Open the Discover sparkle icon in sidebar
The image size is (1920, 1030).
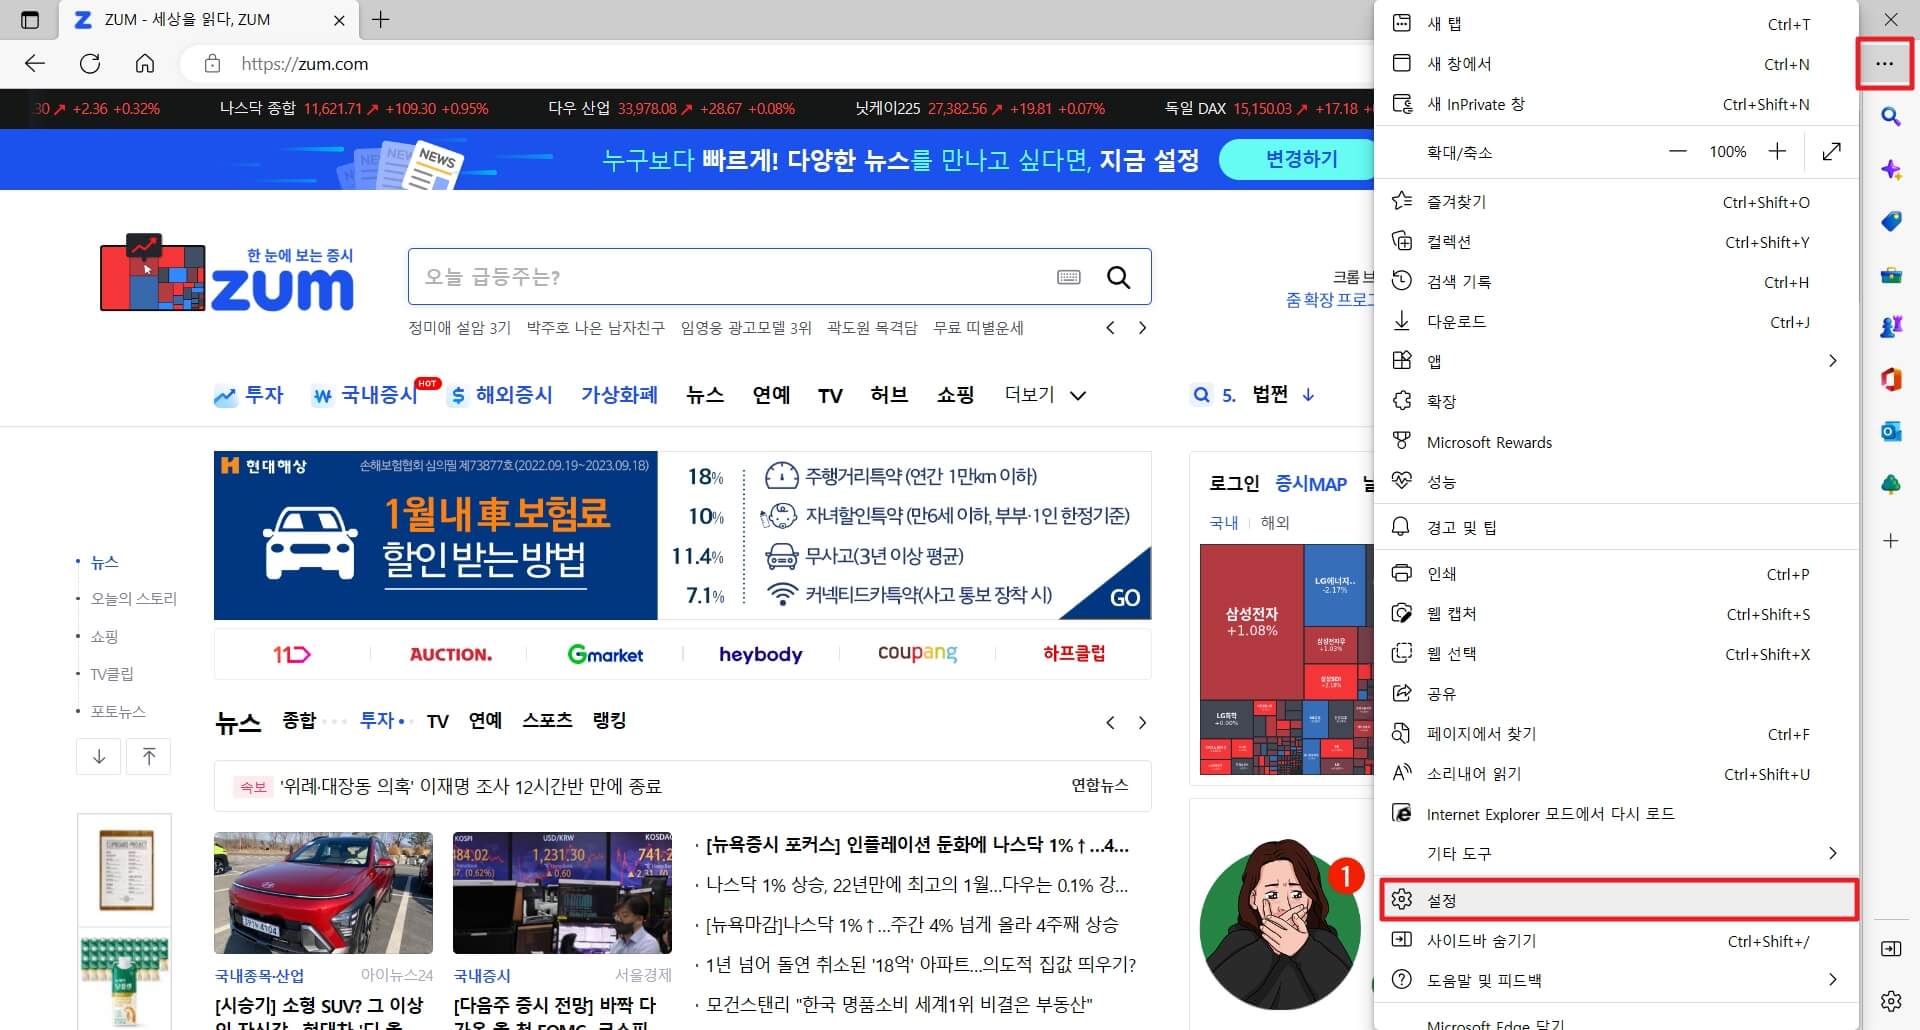pyautogui.click(x=1891, y=170)
